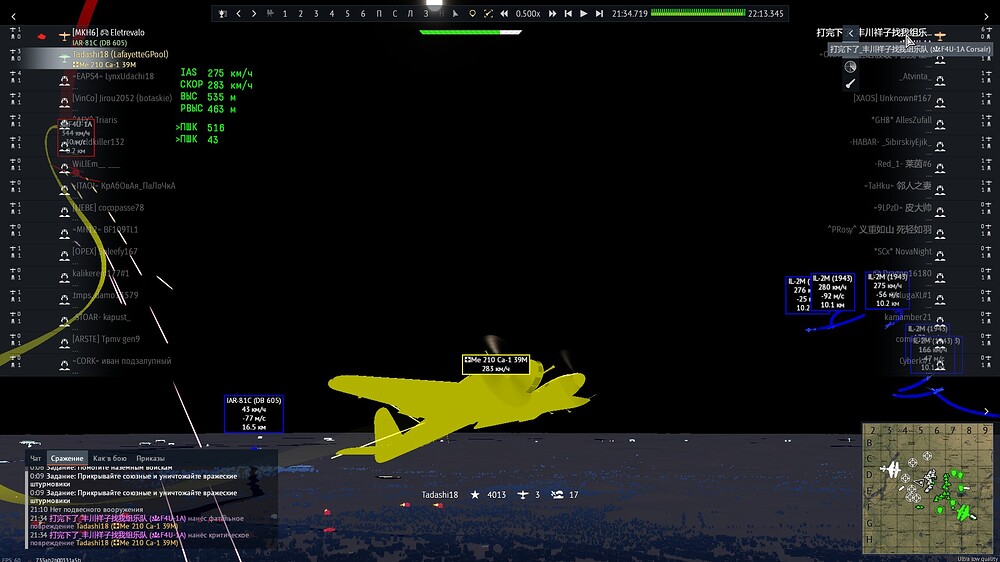
Task: Select player _Atvinta_ in right list
Action: pos(915,77)
